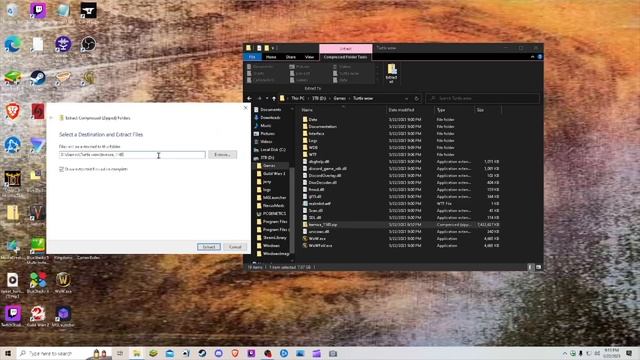This screenshot has width=640, height=360.
Task: Open the Steam desktop shortcut
Action: 38,78
